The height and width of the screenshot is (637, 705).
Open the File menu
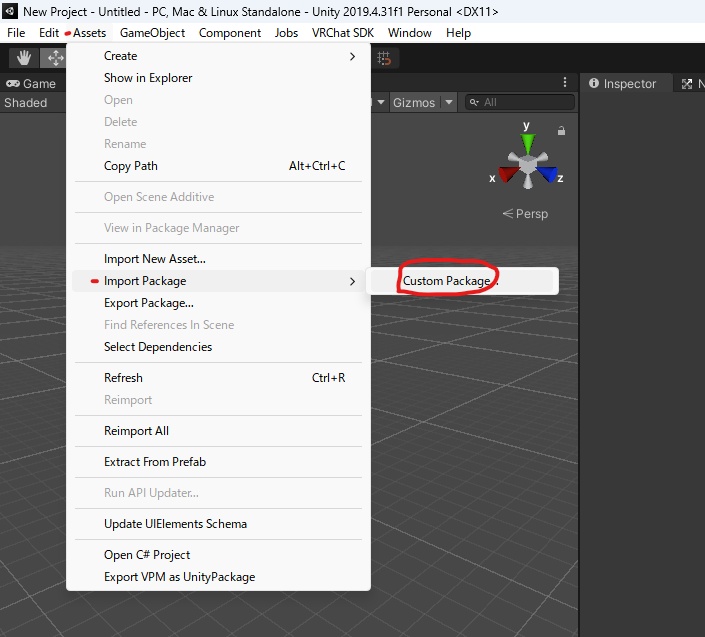point(16,33)
